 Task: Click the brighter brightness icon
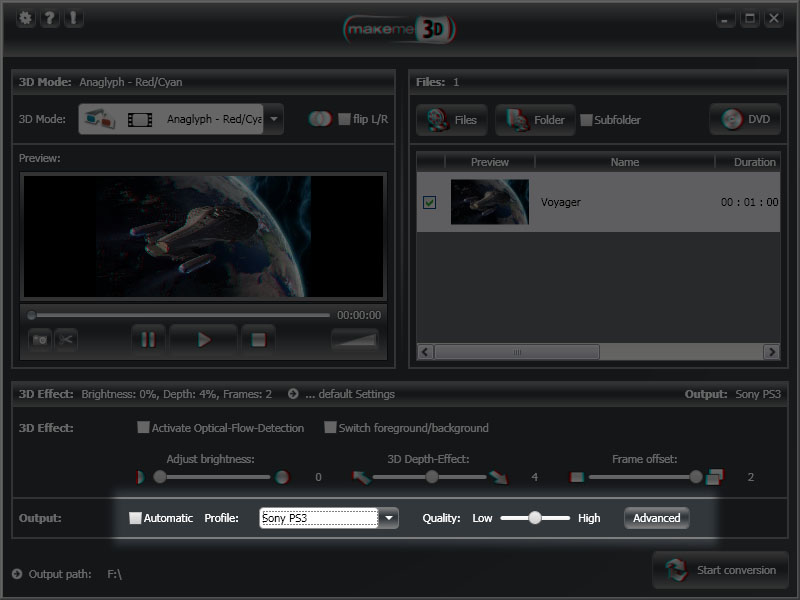pyautogui.click(x=282, y=477)
